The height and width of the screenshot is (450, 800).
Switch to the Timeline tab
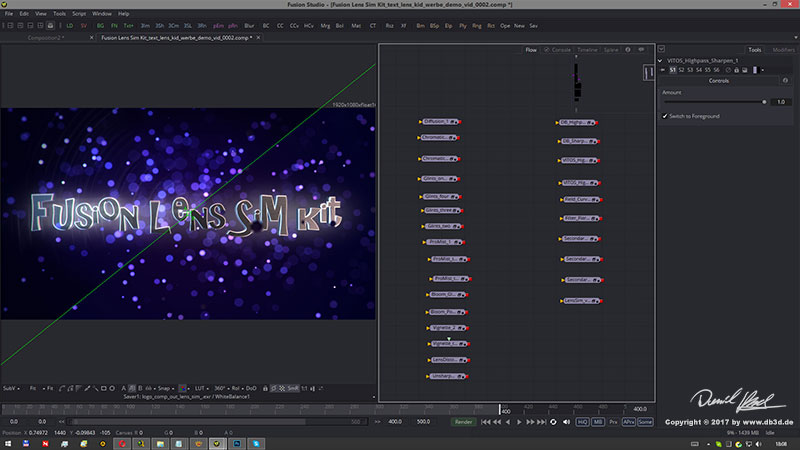click(587, 50)
